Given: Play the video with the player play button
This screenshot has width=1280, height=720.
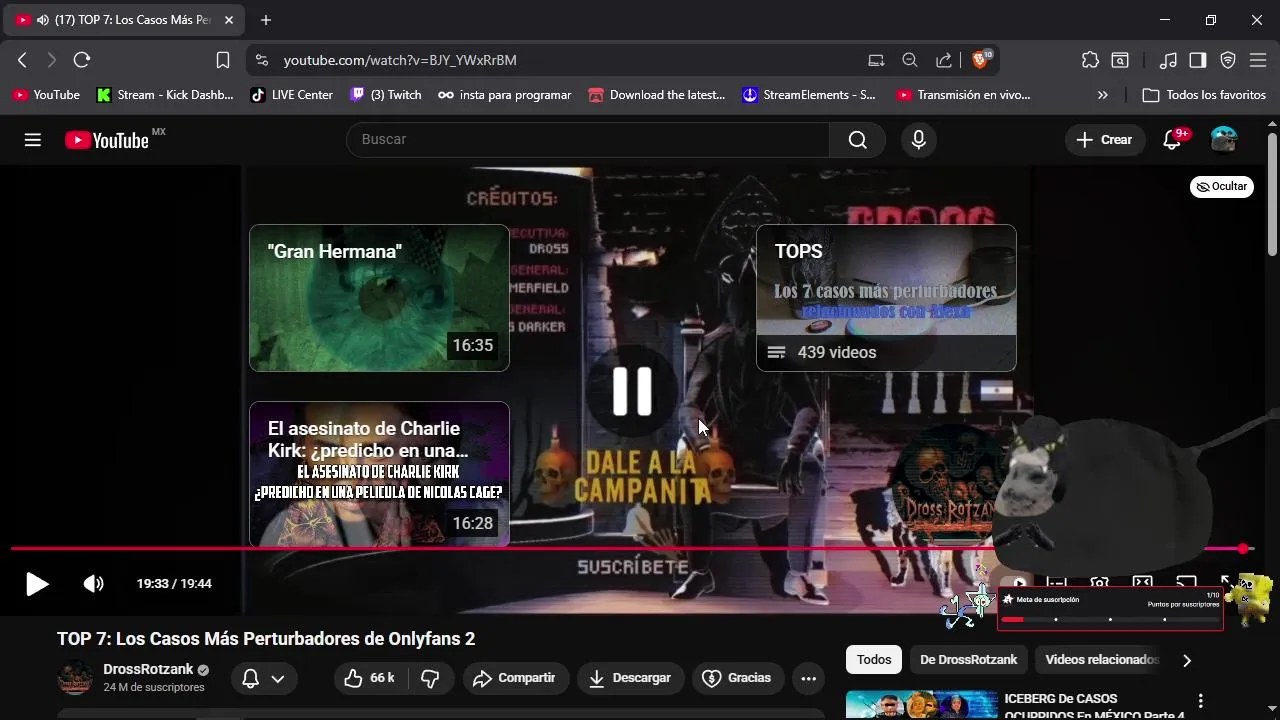Looking at the screenshot, I should click(x=37, y=584).
